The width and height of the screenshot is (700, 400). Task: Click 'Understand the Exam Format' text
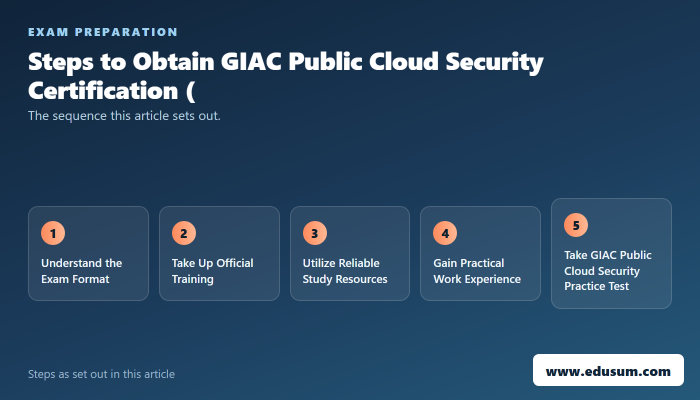[x=82, y=271]
